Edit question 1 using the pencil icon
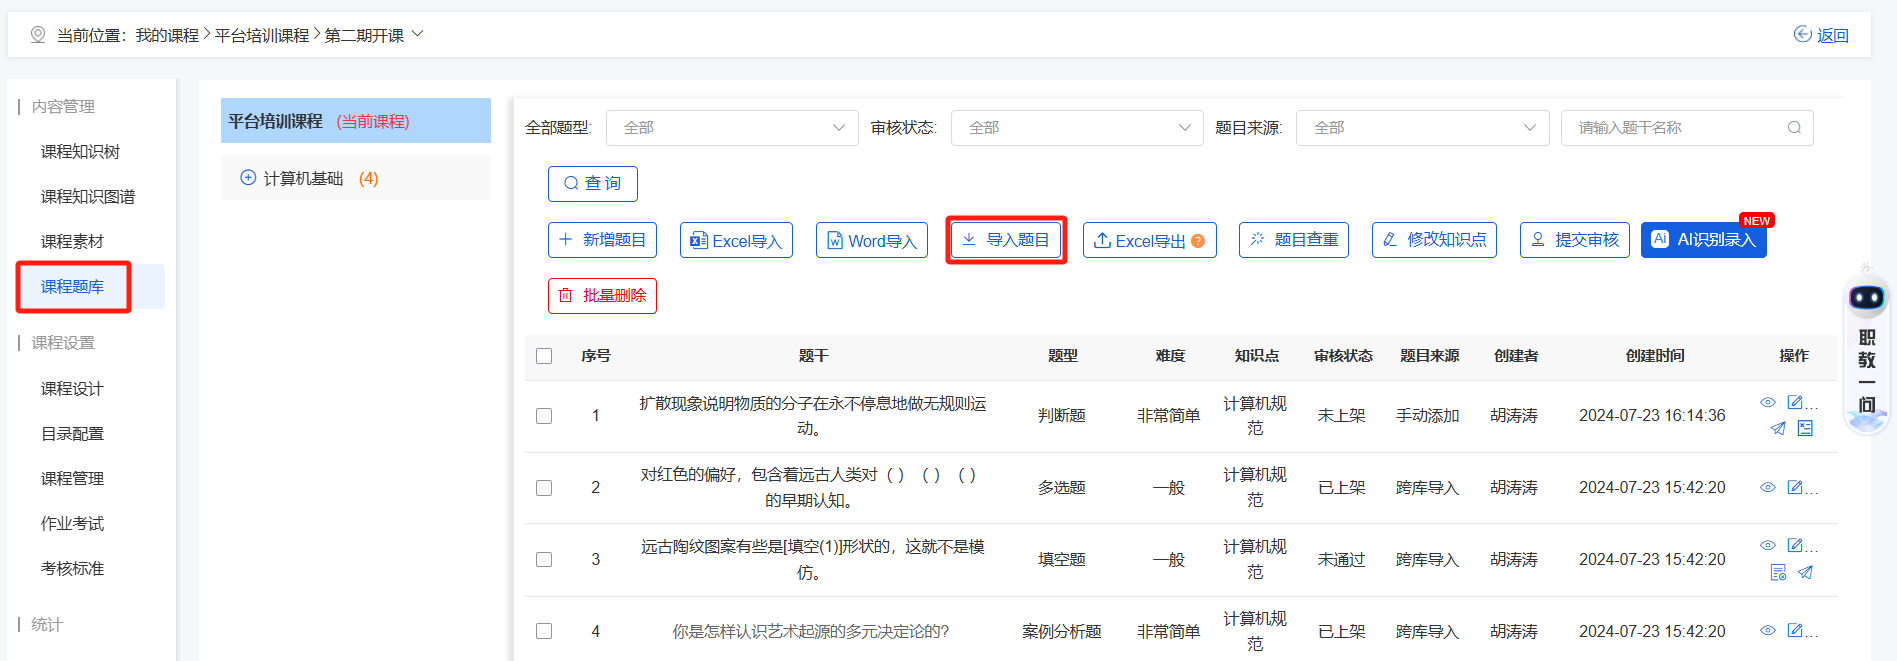Viewport: 1897px width, 661px height. pyautogui.click(x=1795, y=402)
